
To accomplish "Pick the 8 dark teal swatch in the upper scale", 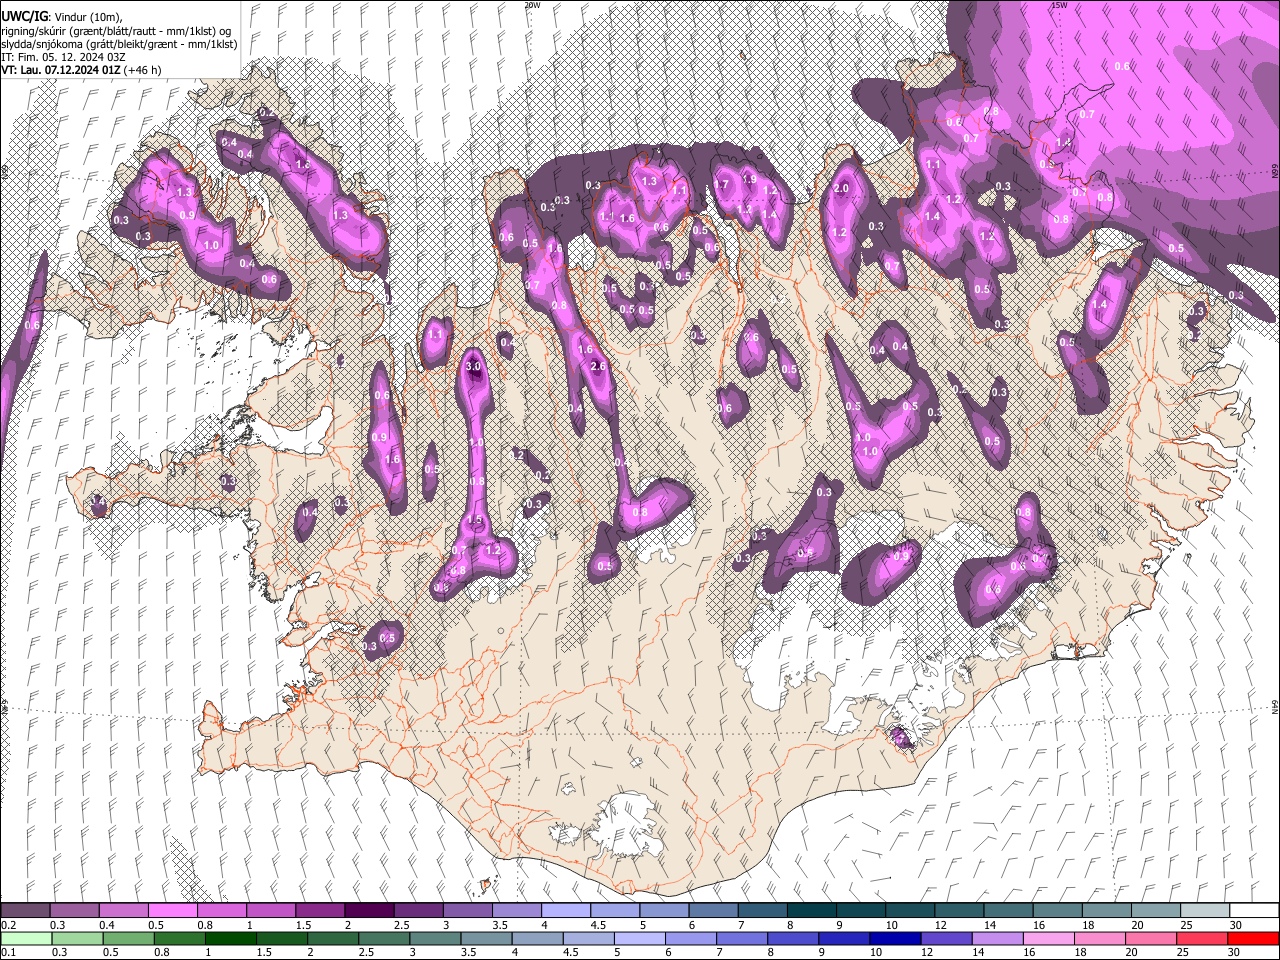I will pyautogui.click(x=811, y=911).
